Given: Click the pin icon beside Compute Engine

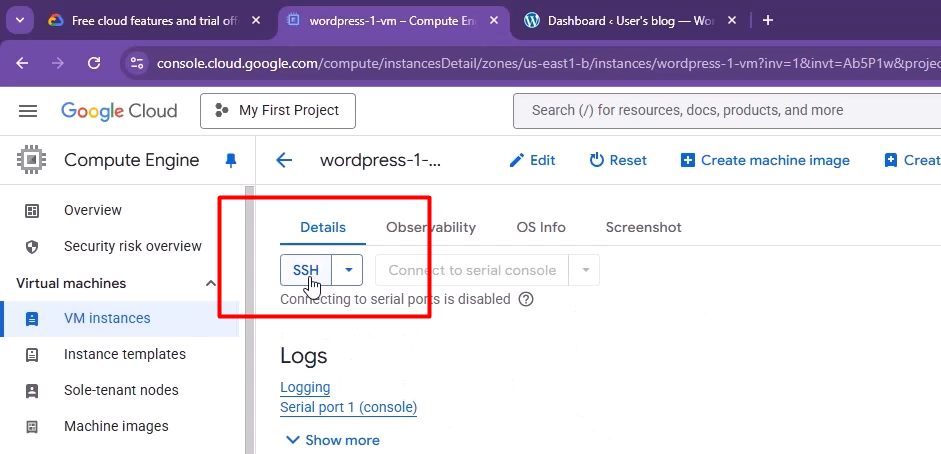Looking at the screenshot, I should 231,160.
